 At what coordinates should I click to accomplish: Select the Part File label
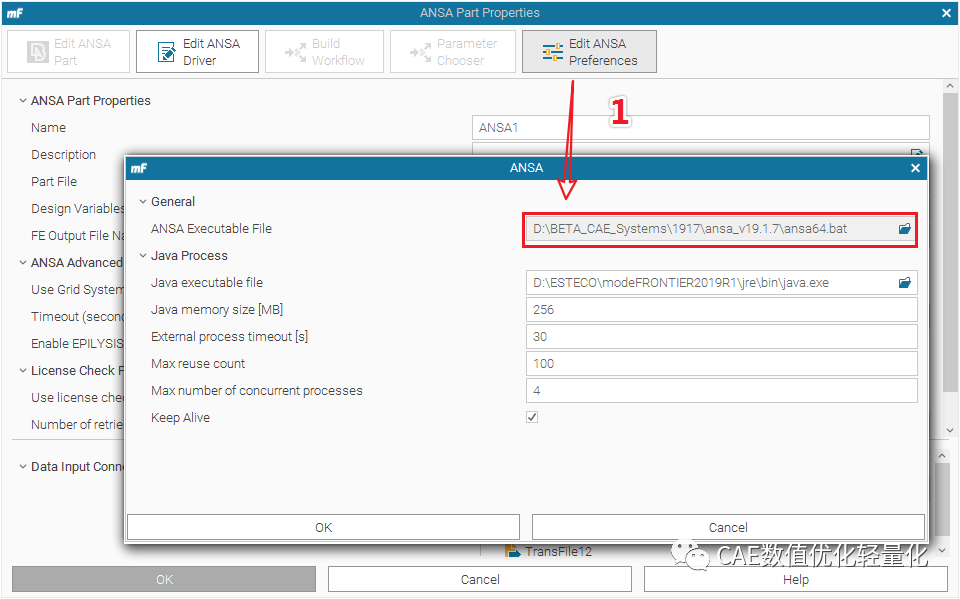(54, 182)
